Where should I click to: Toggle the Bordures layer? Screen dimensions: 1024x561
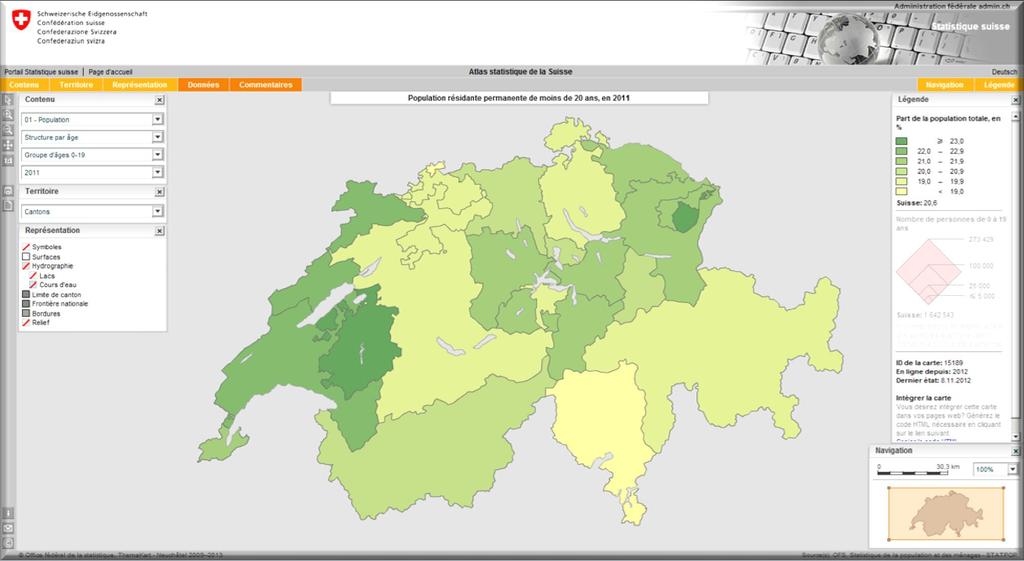click(26, 313)
